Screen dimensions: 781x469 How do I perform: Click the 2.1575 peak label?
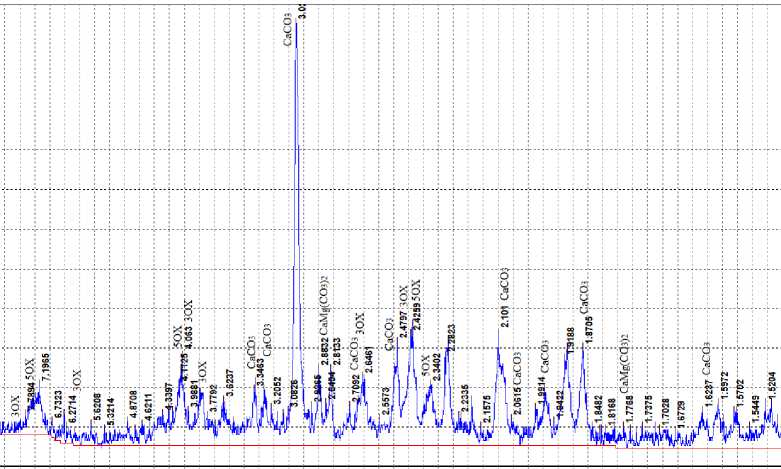point(487,408)
